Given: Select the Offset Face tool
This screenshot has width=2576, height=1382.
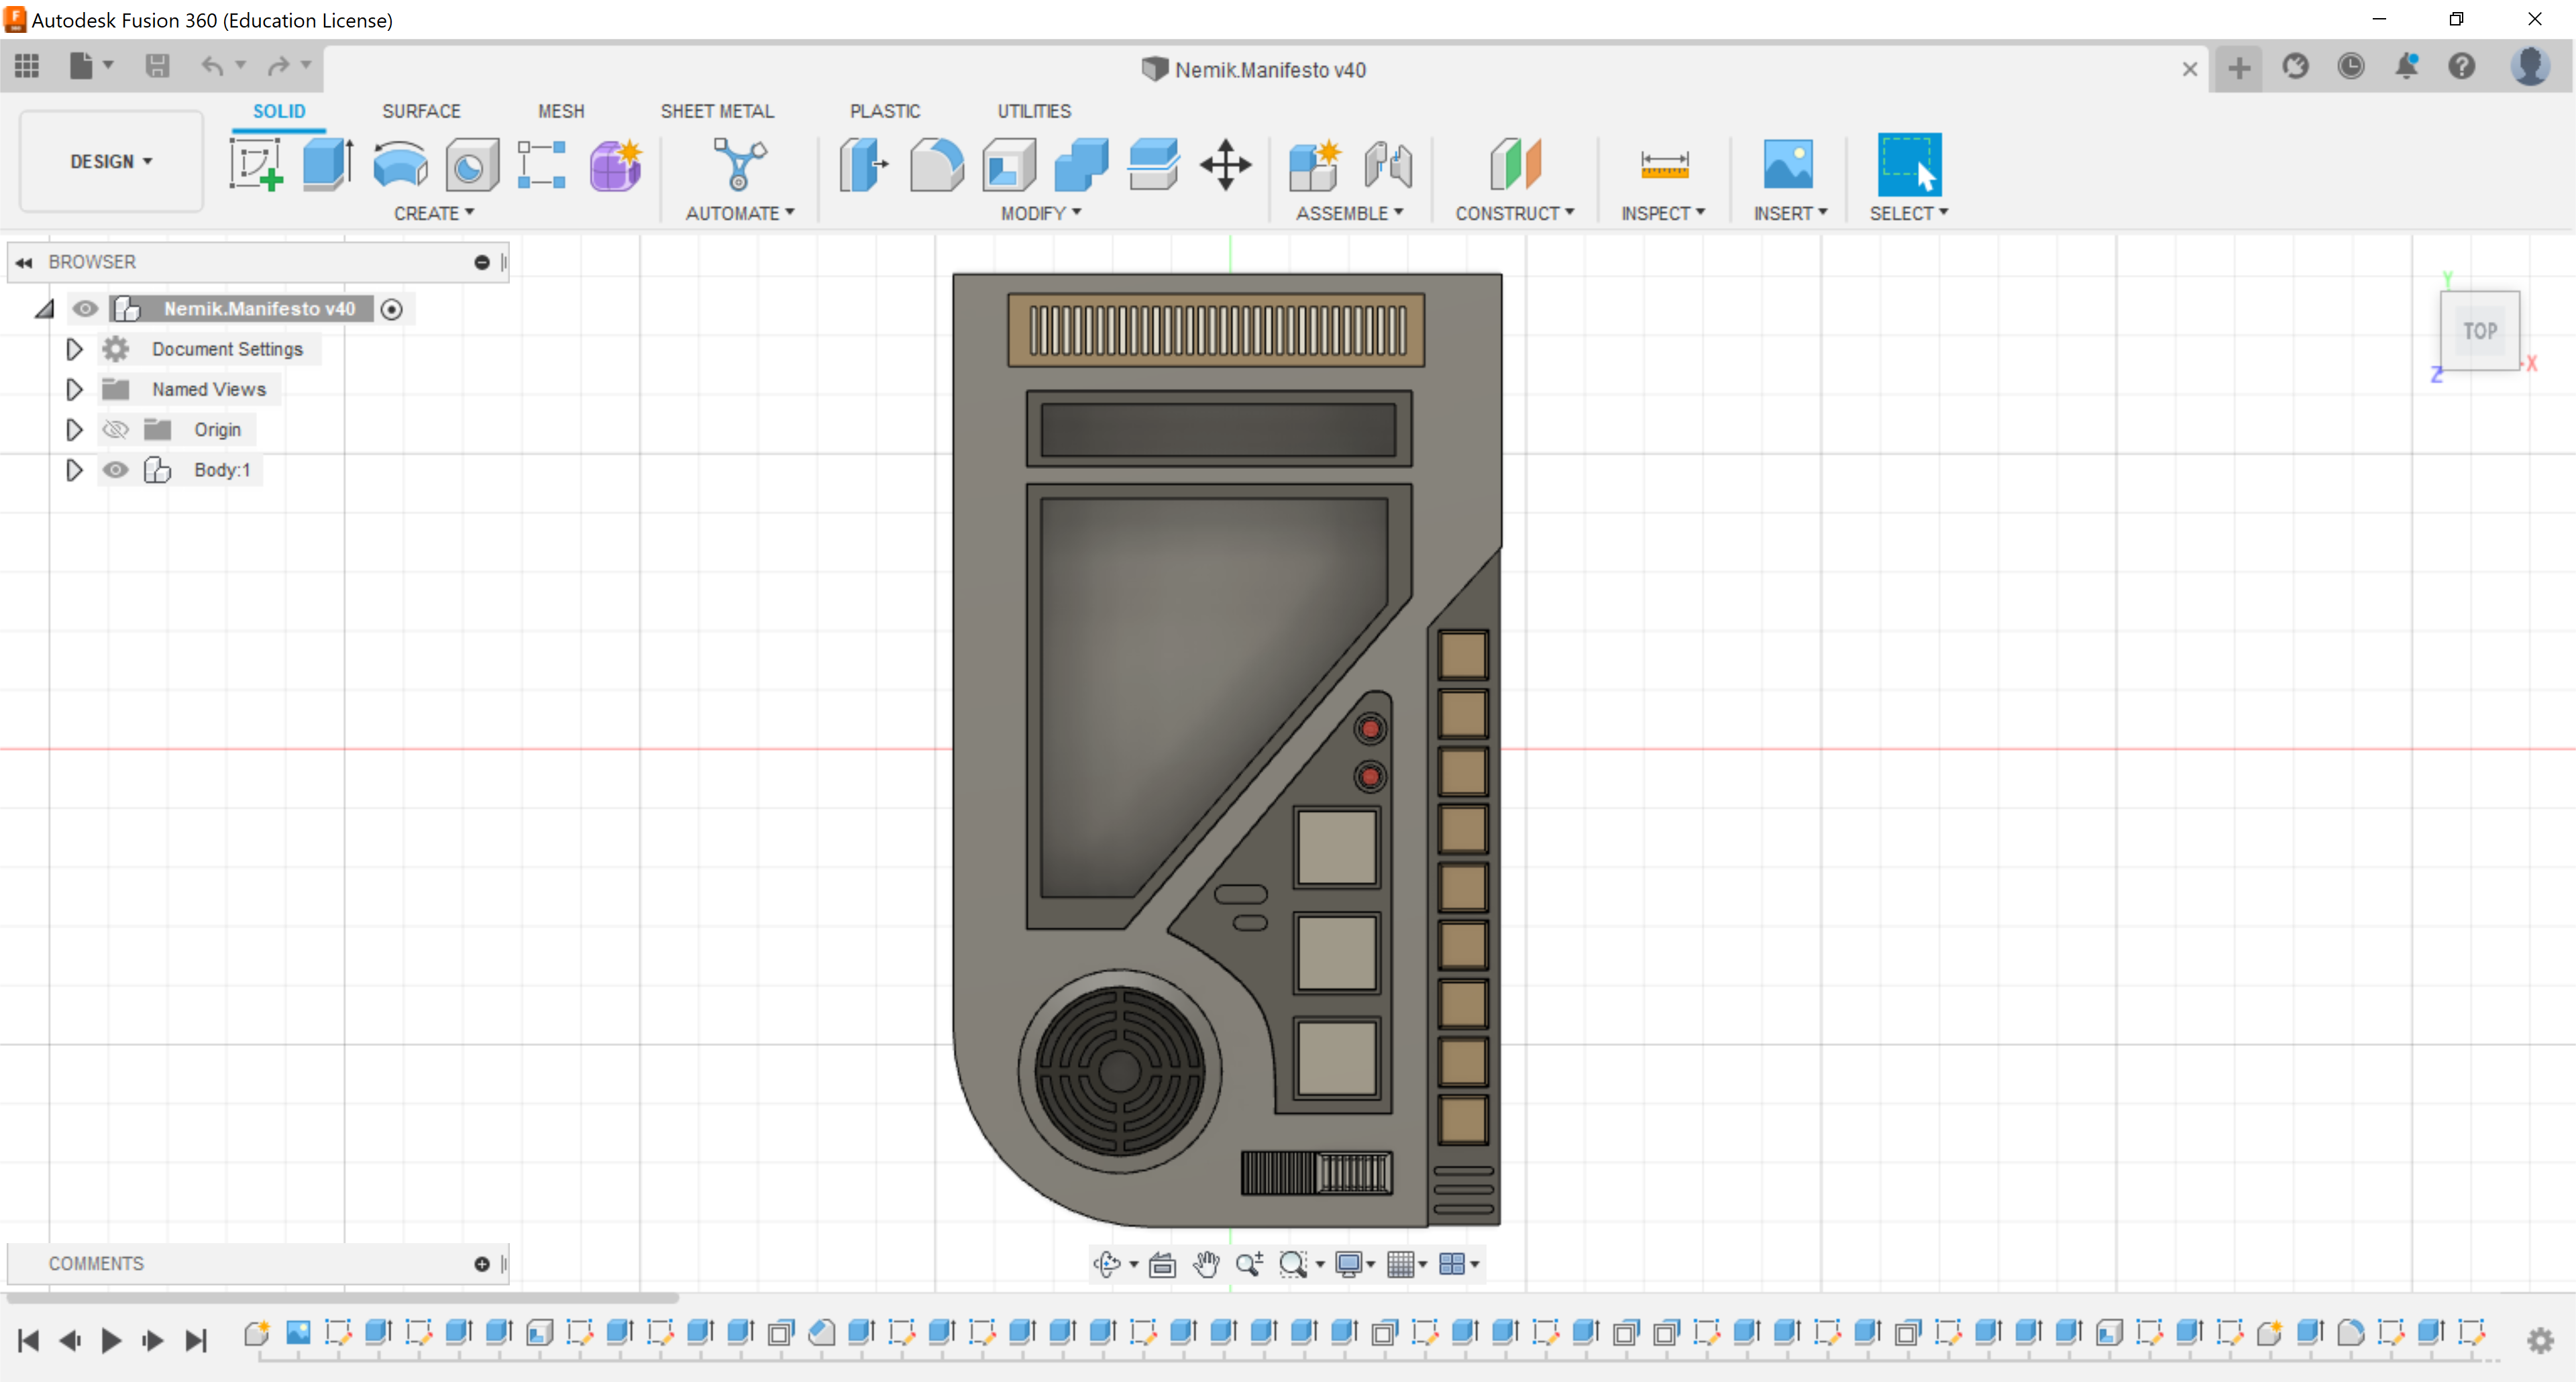Looking at the screenshot, I should (x=1153, y=165).
